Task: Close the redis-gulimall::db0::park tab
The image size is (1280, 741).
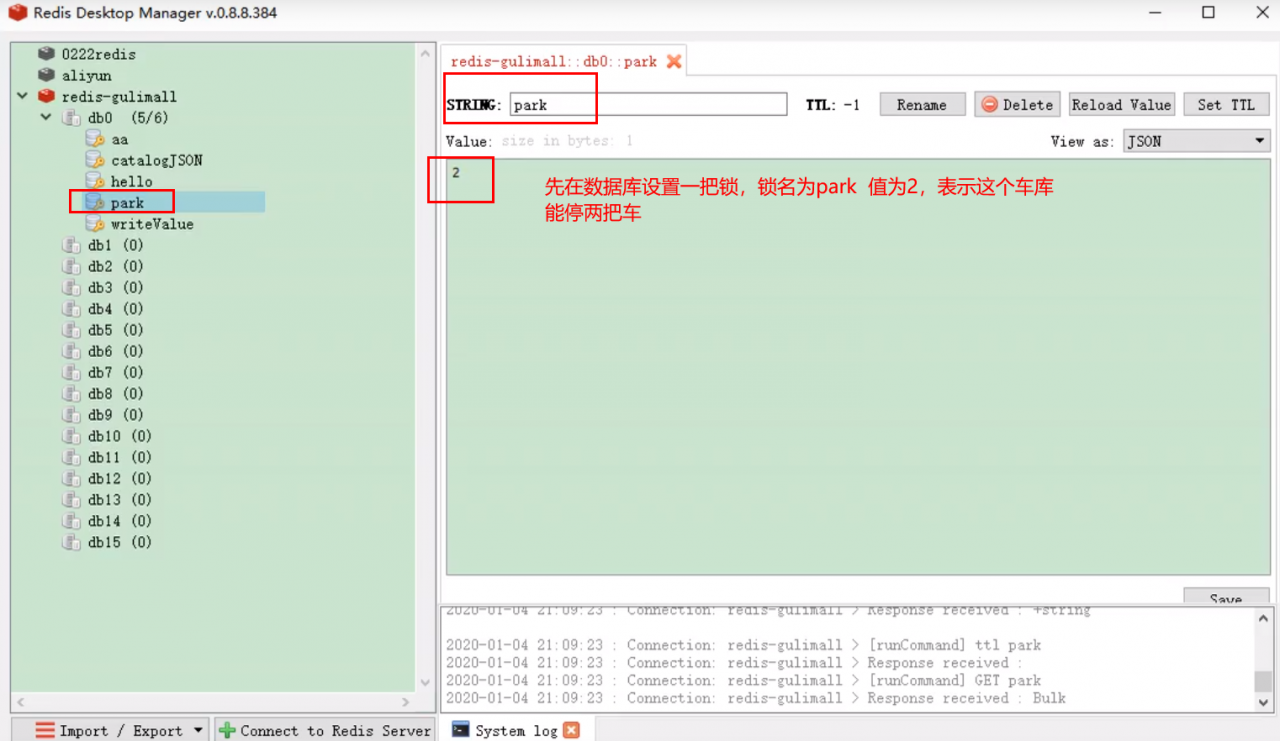Action: [x=674, y=61]
